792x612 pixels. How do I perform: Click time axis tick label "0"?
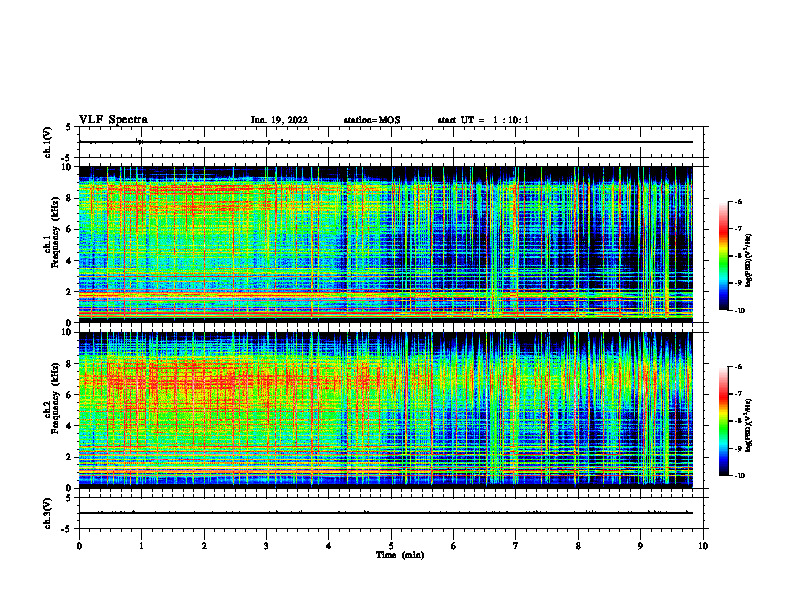click(79, 546)
